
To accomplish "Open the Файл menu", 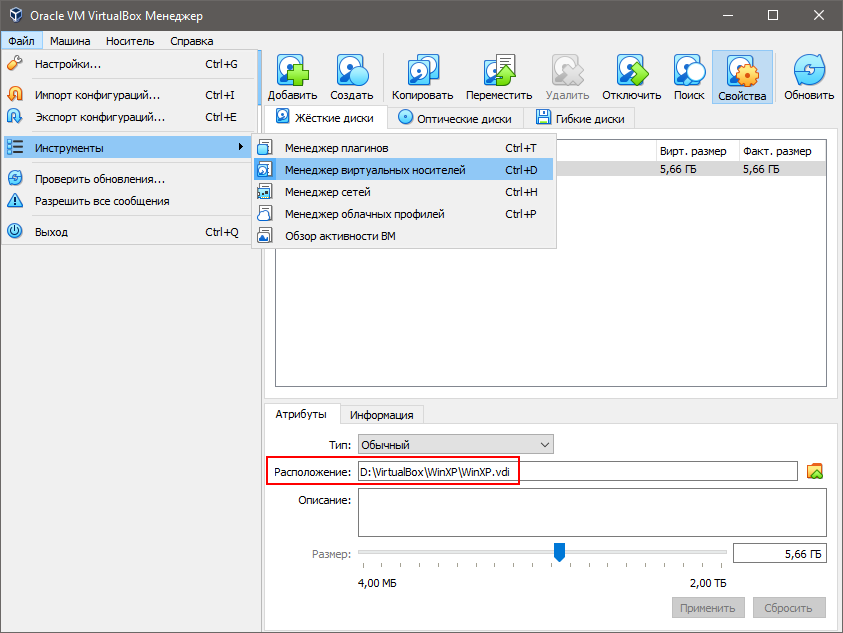I will pyautogui.click(x=21, y=41).
